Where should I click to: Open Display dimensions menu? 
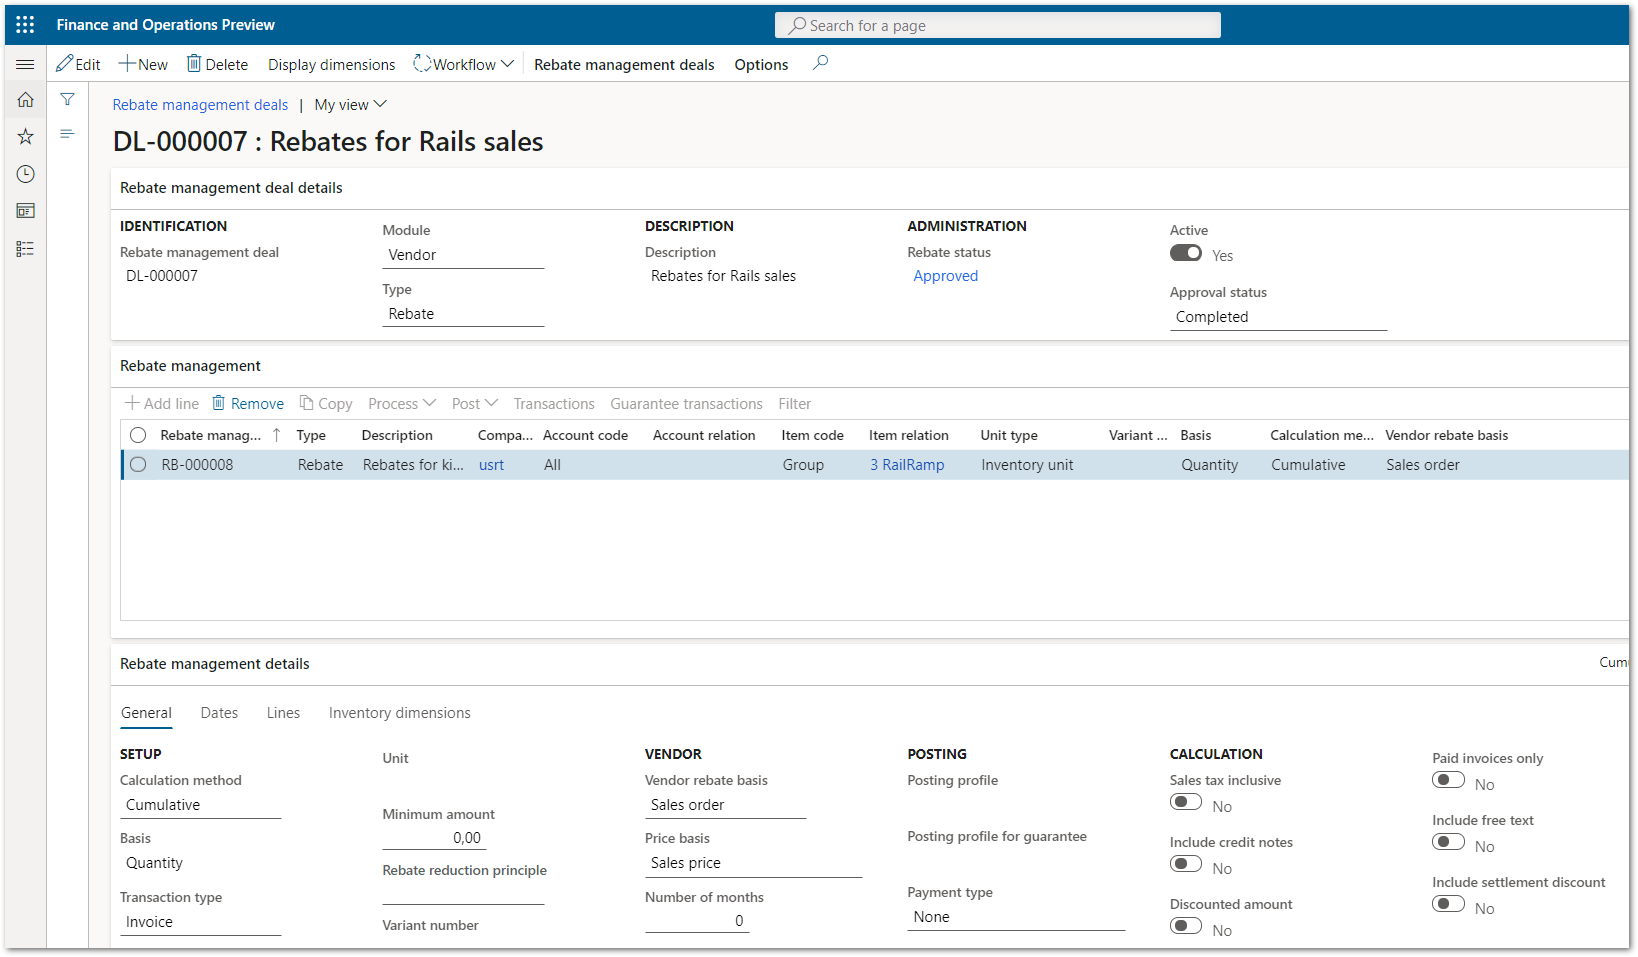[x=331, y=64]
